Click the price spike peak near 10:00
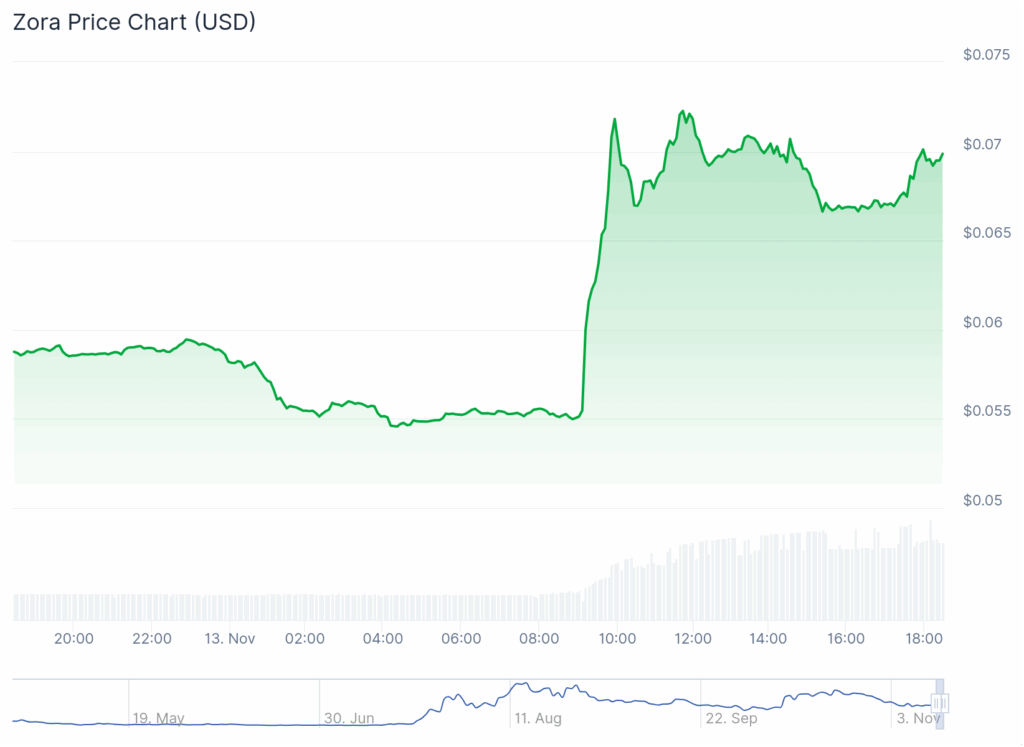1024x747 pixels. pos(614,119)
